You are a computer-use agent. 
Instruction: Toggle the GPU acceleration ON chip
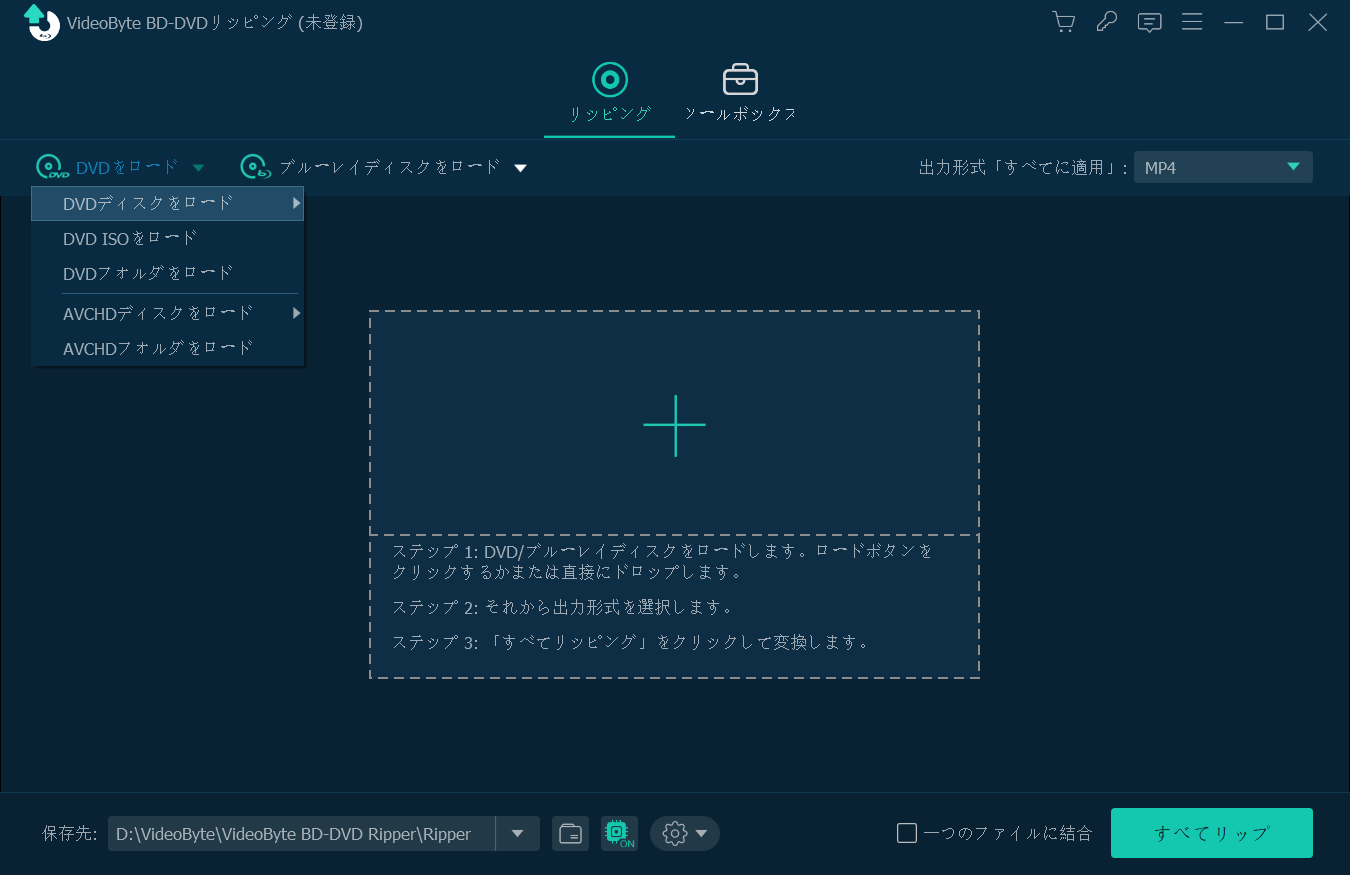(x=619, y=833)
